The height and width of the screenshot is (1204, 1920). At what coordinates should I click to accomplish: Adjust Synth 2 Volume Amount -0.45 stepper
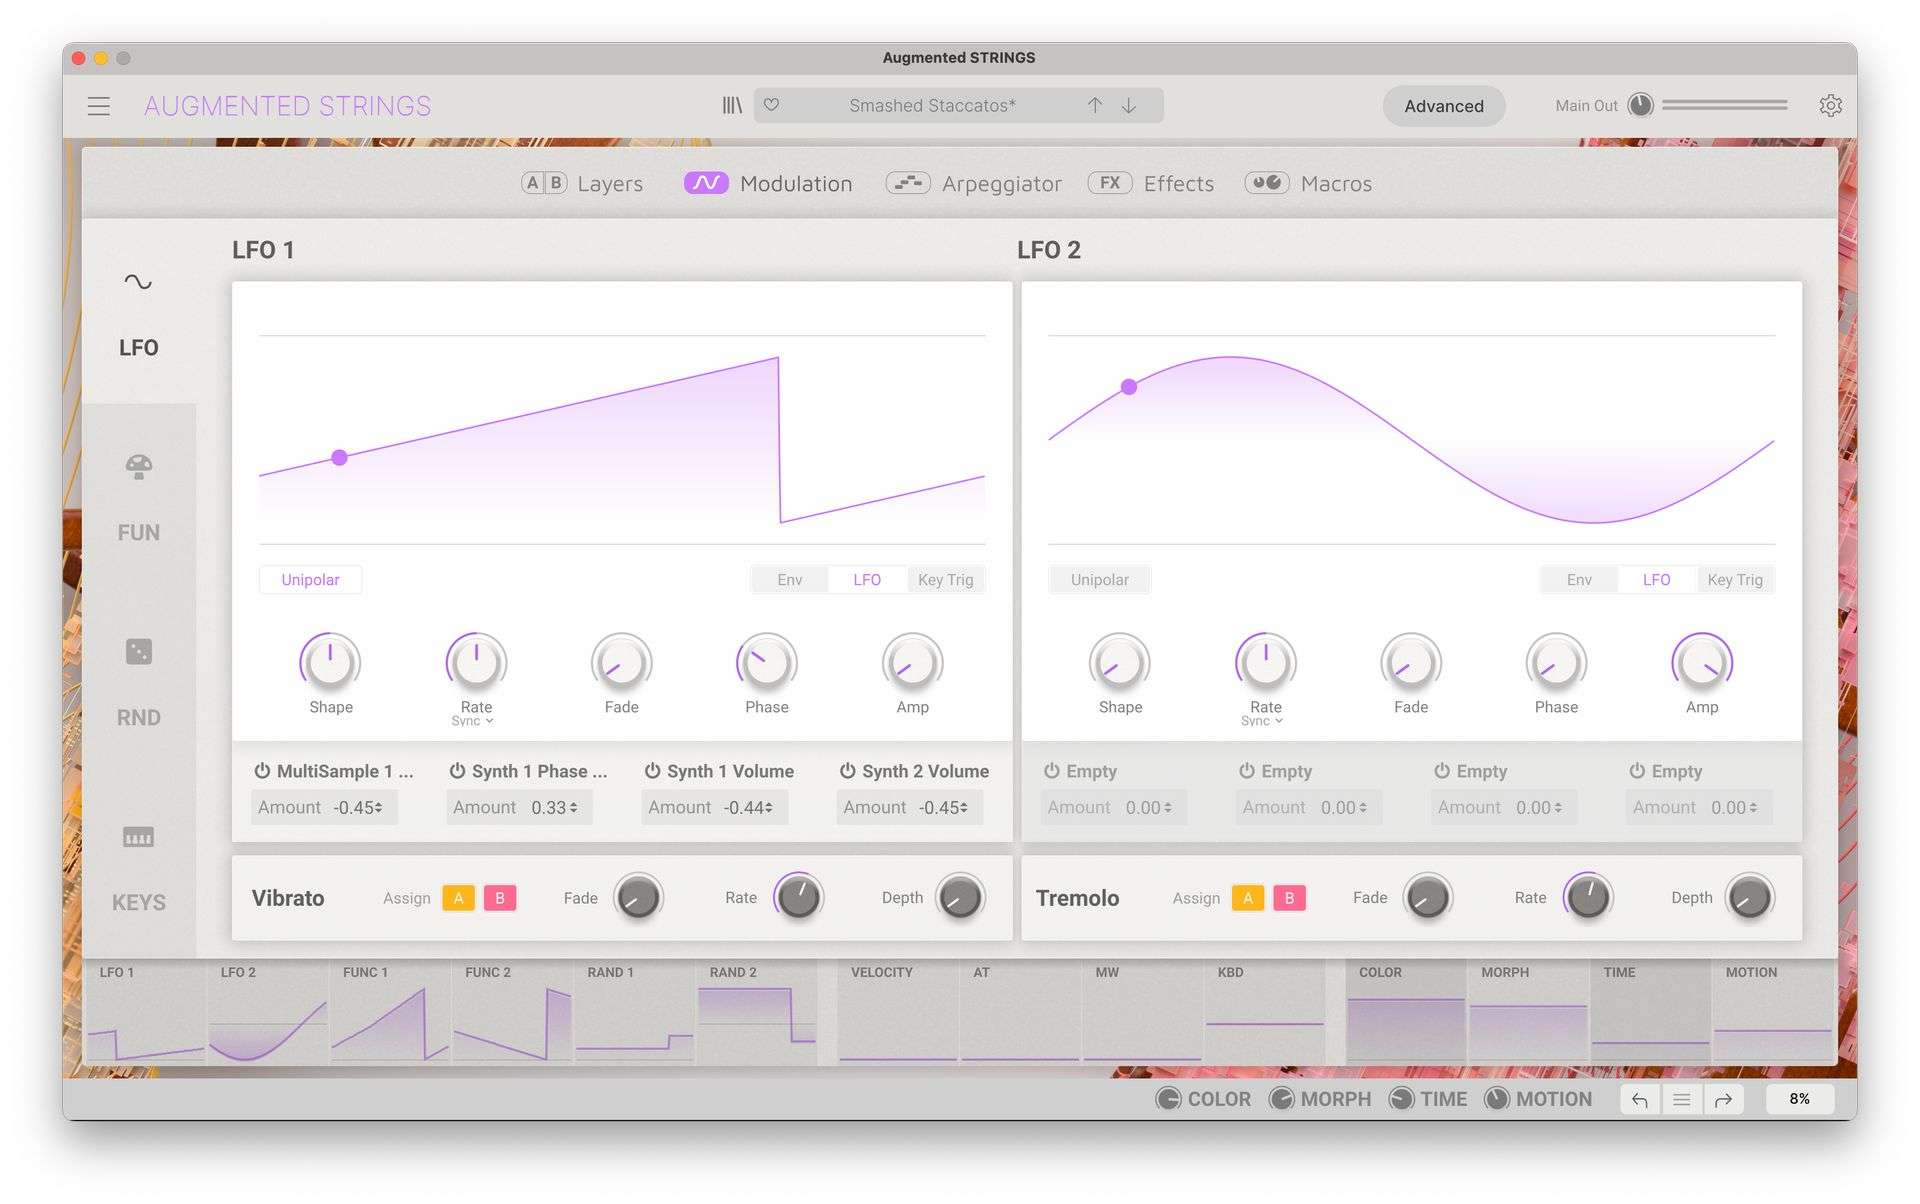943,807
